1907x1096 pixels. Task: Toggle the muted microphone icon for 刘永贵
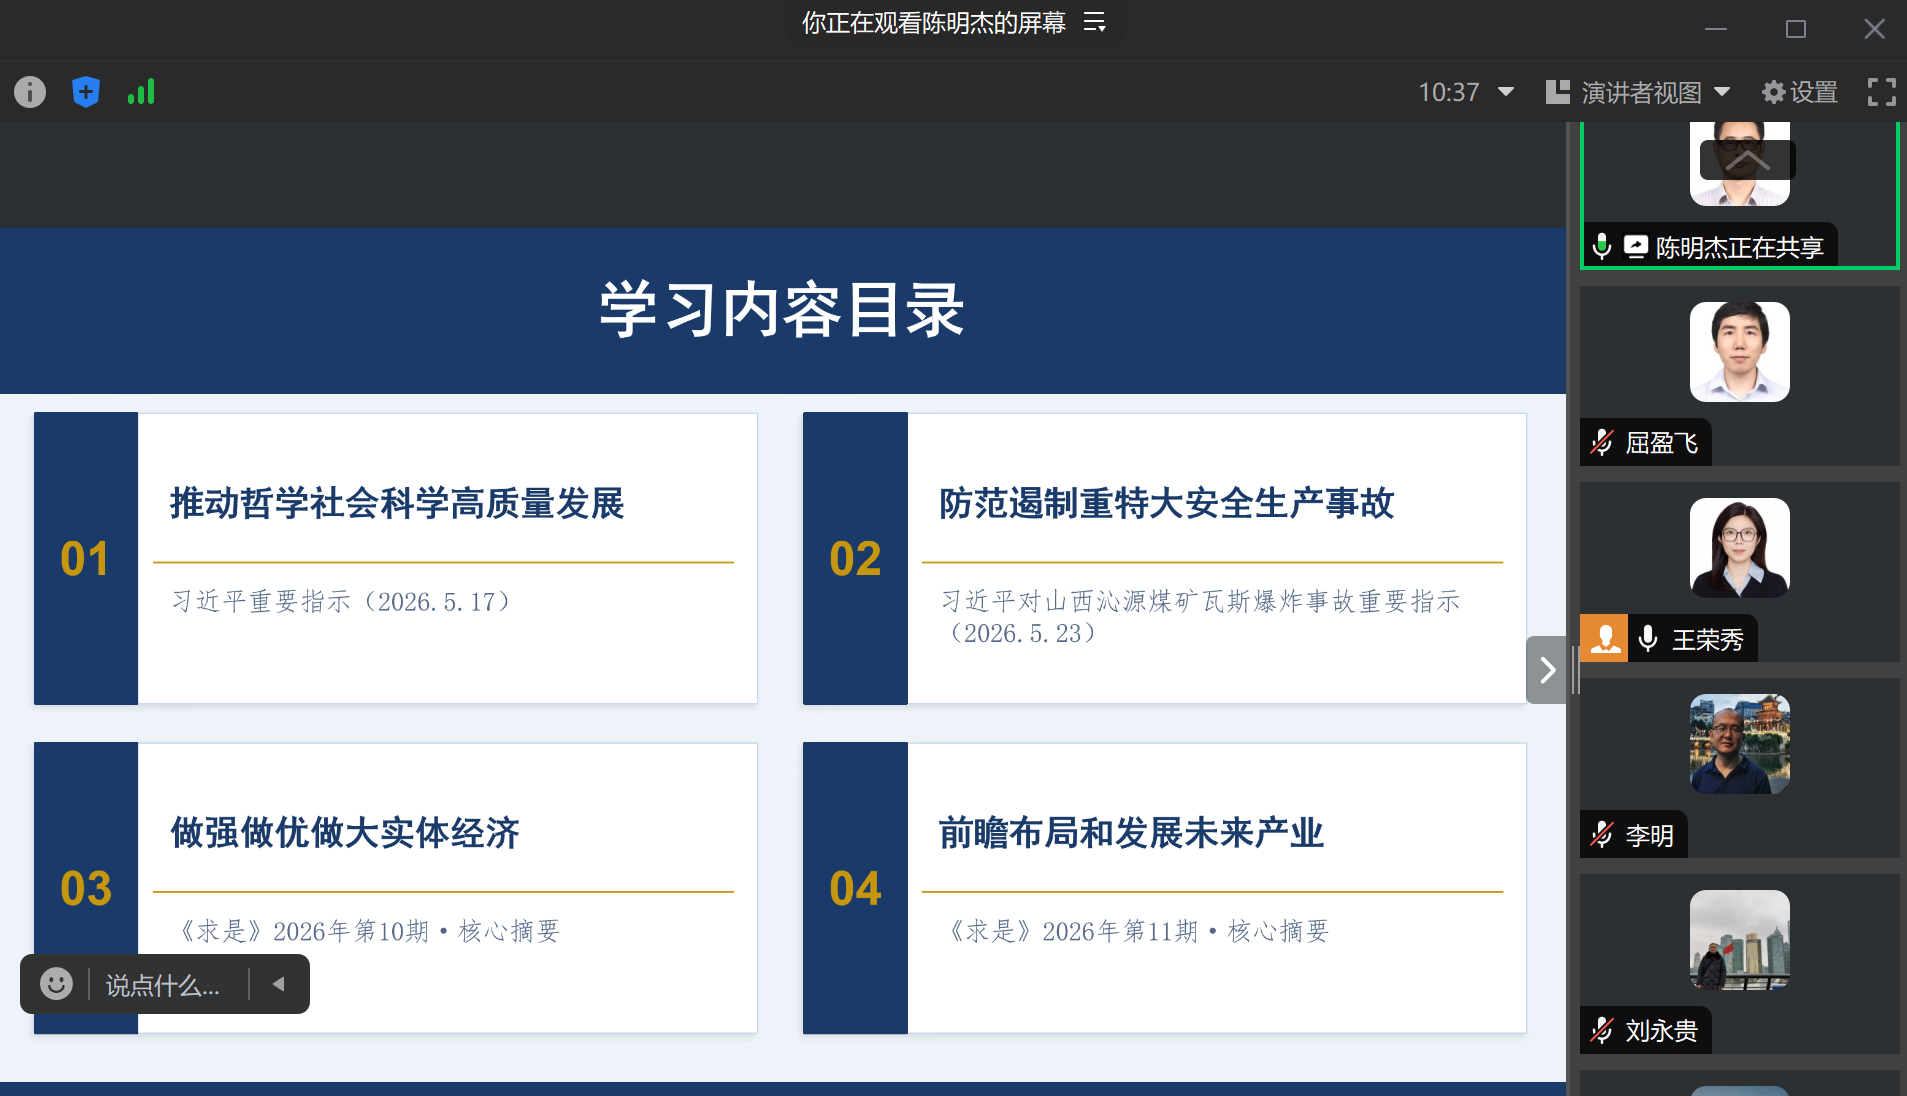1602,1030
